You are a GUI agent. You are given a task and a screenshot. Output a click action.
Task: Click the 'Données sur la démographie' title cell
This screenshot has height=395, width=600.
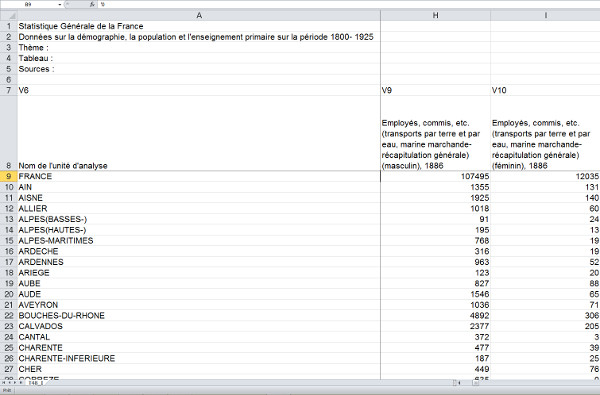(199, 37)
